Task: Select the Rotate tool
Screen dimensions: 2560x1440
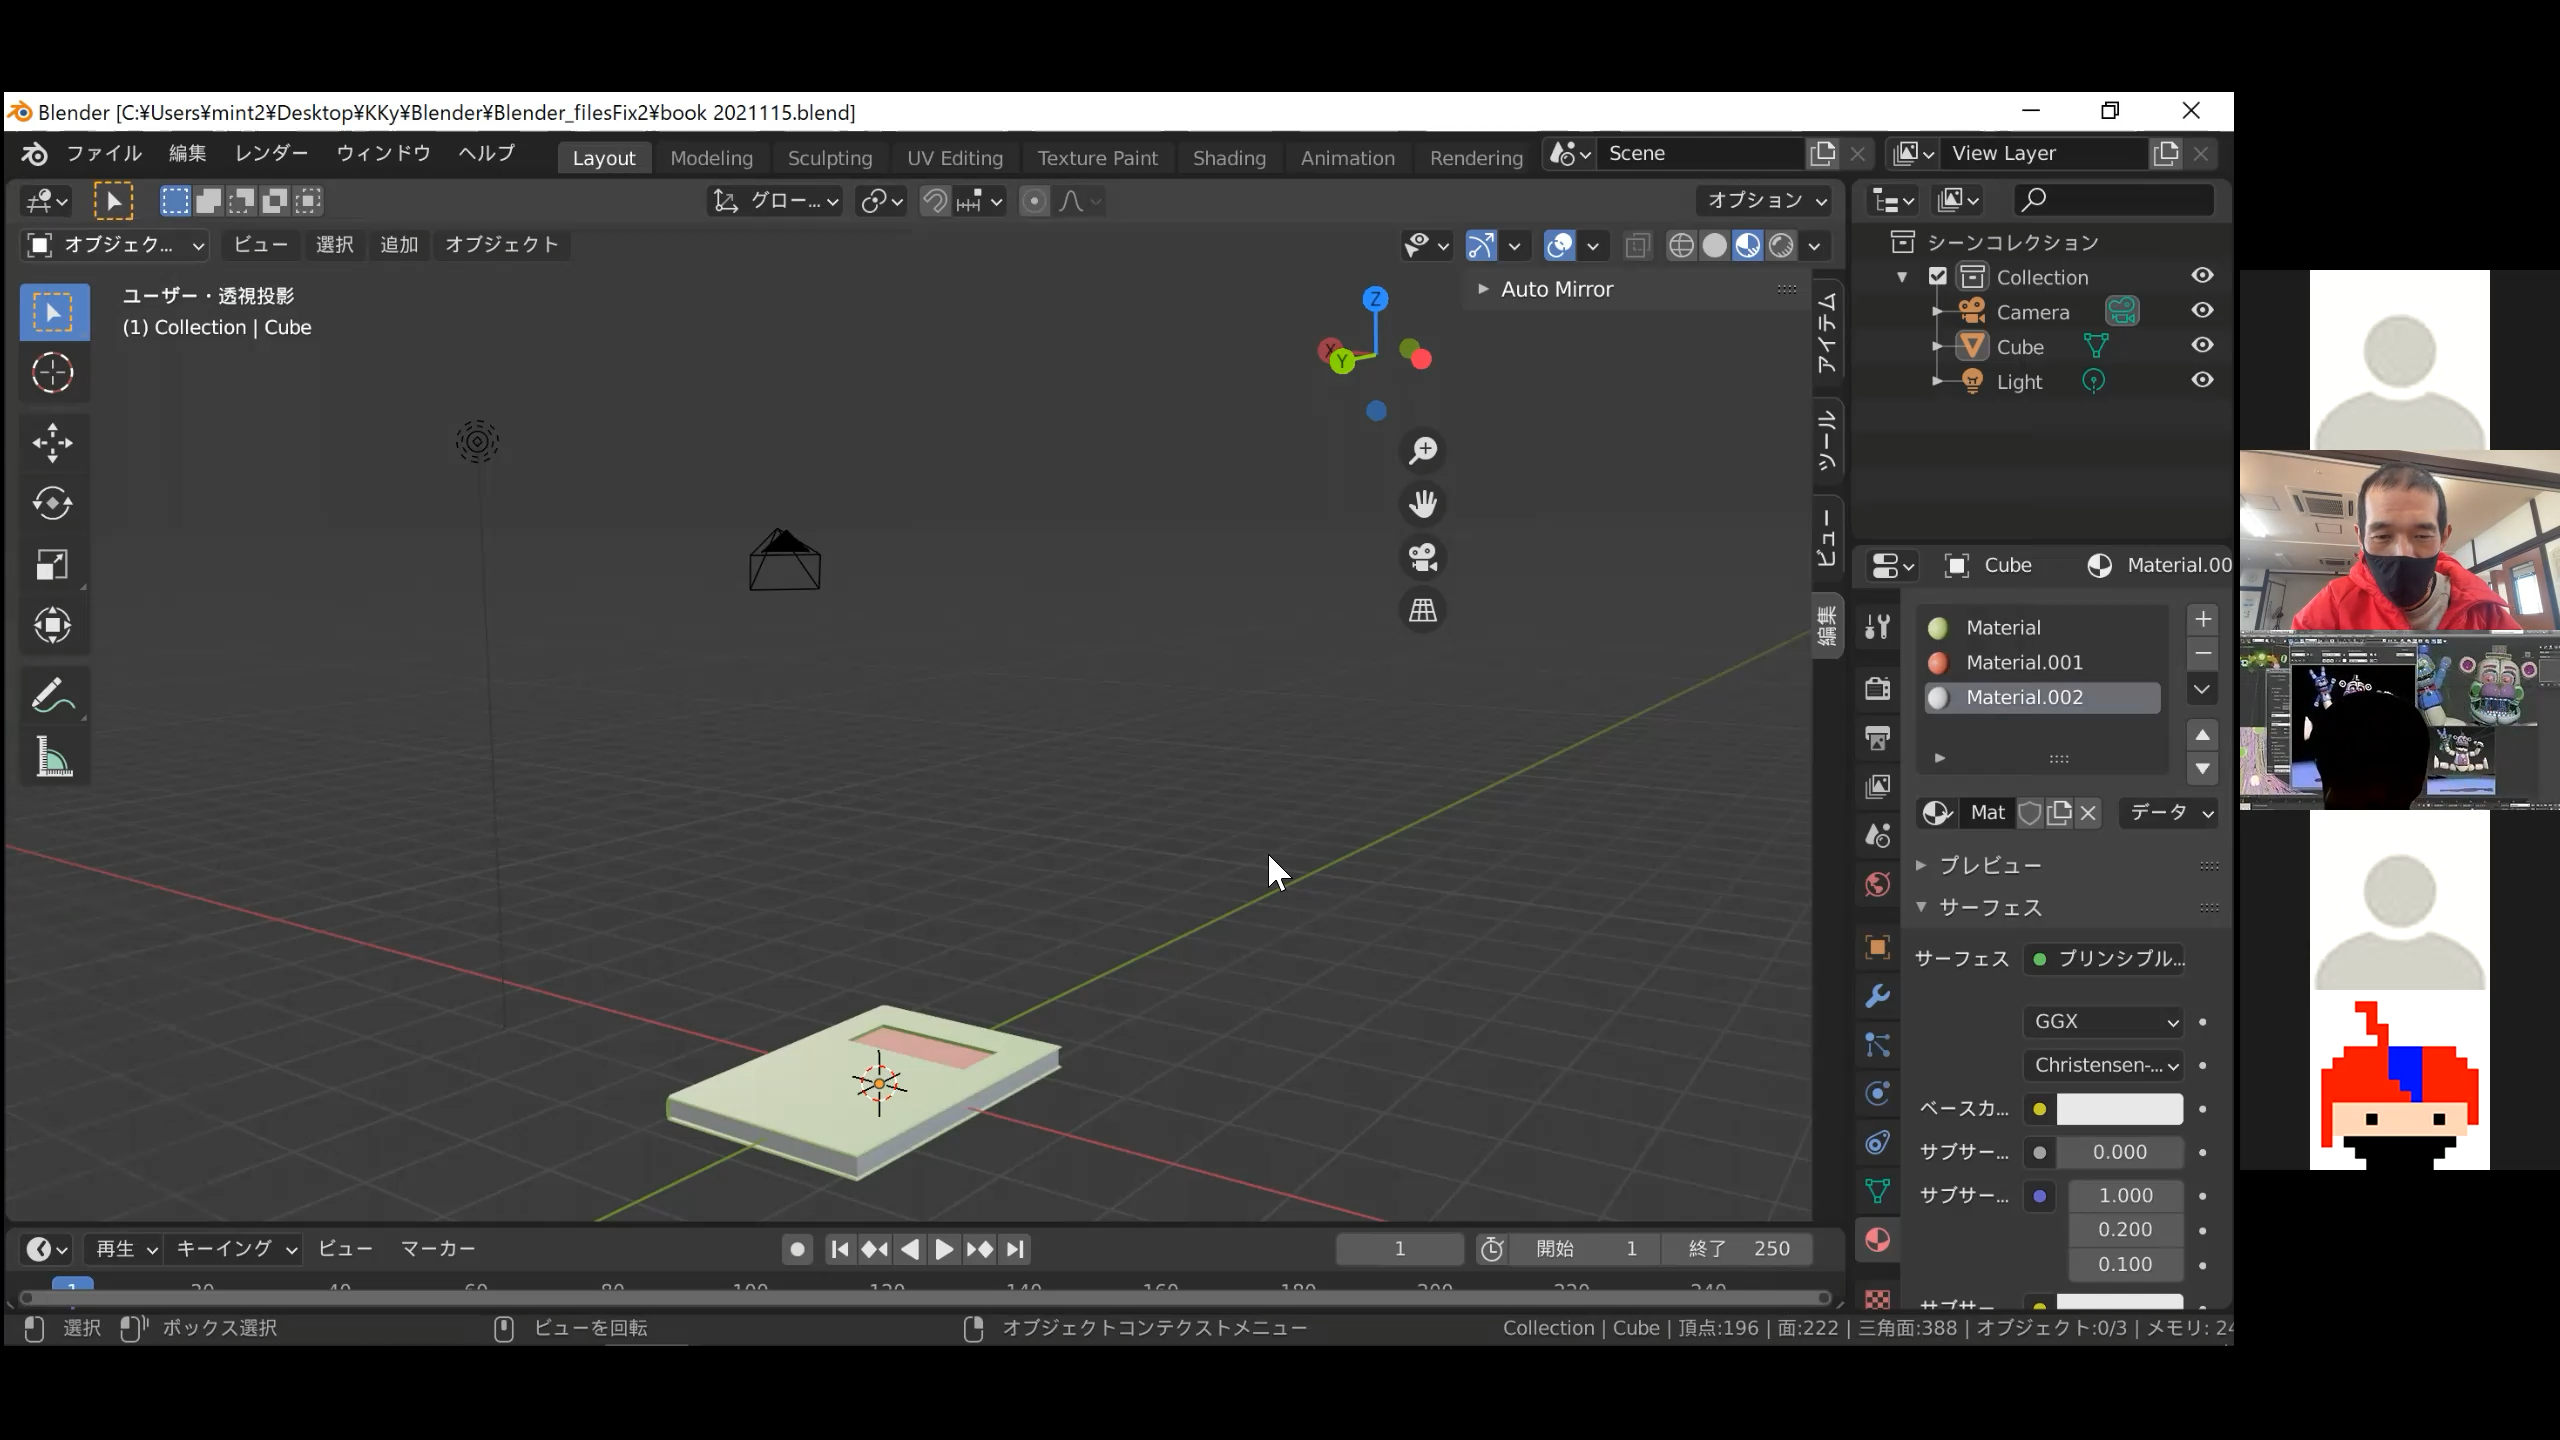Action: [53, 504]
